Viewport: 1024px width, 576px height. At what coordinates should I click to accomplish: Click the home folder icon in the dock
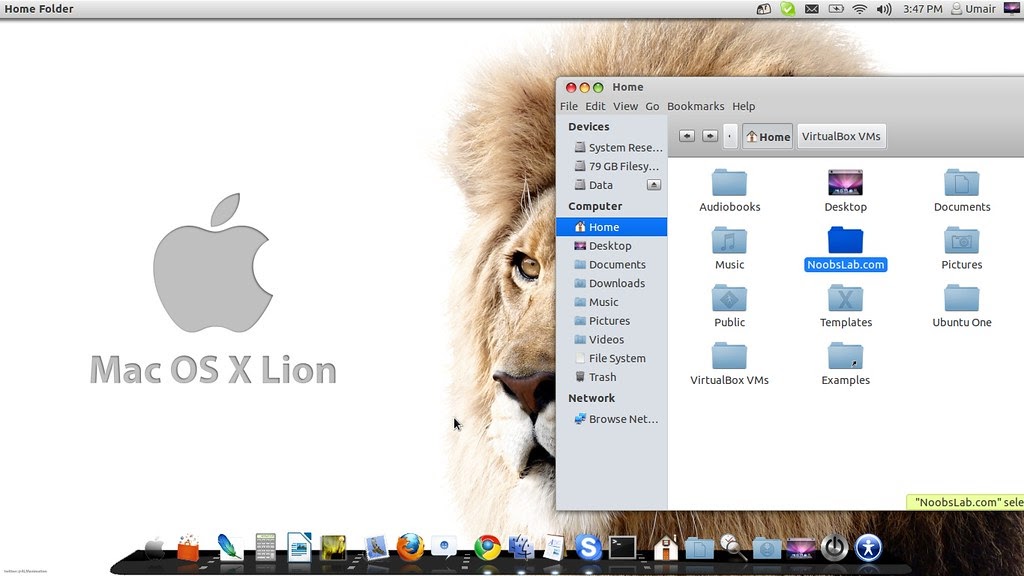click(665, 547)
